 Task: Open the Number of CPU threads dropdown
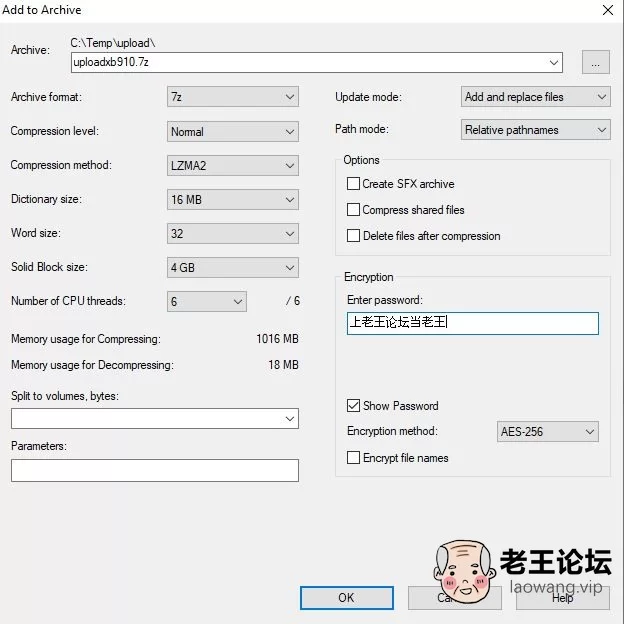207,302
